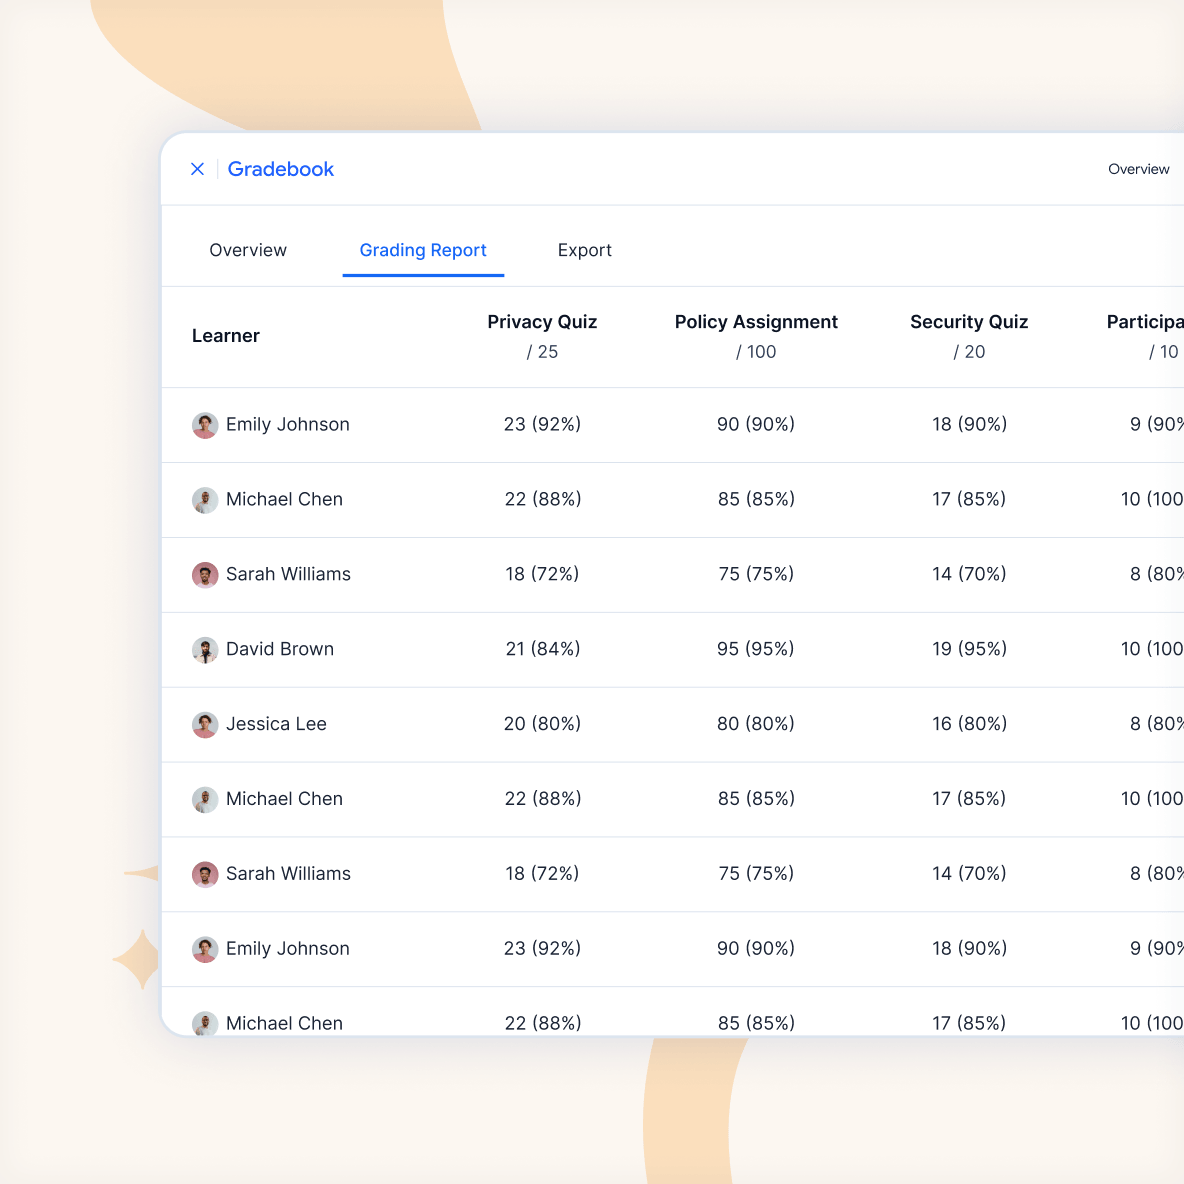1184x1184 pixels.
Task: Click Jessica Lee's Policy Assignment score 80 (80%)
Action: pyautogui.click(x=756, y=724)
